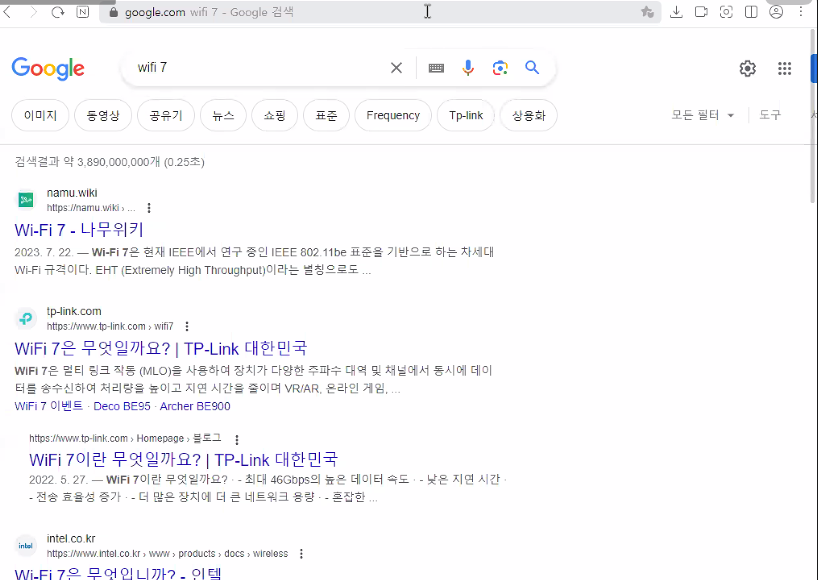The width and height of the screenshot is (818, 580).
Task: Select the 공유기 filter chip
Action: point(166,115)
